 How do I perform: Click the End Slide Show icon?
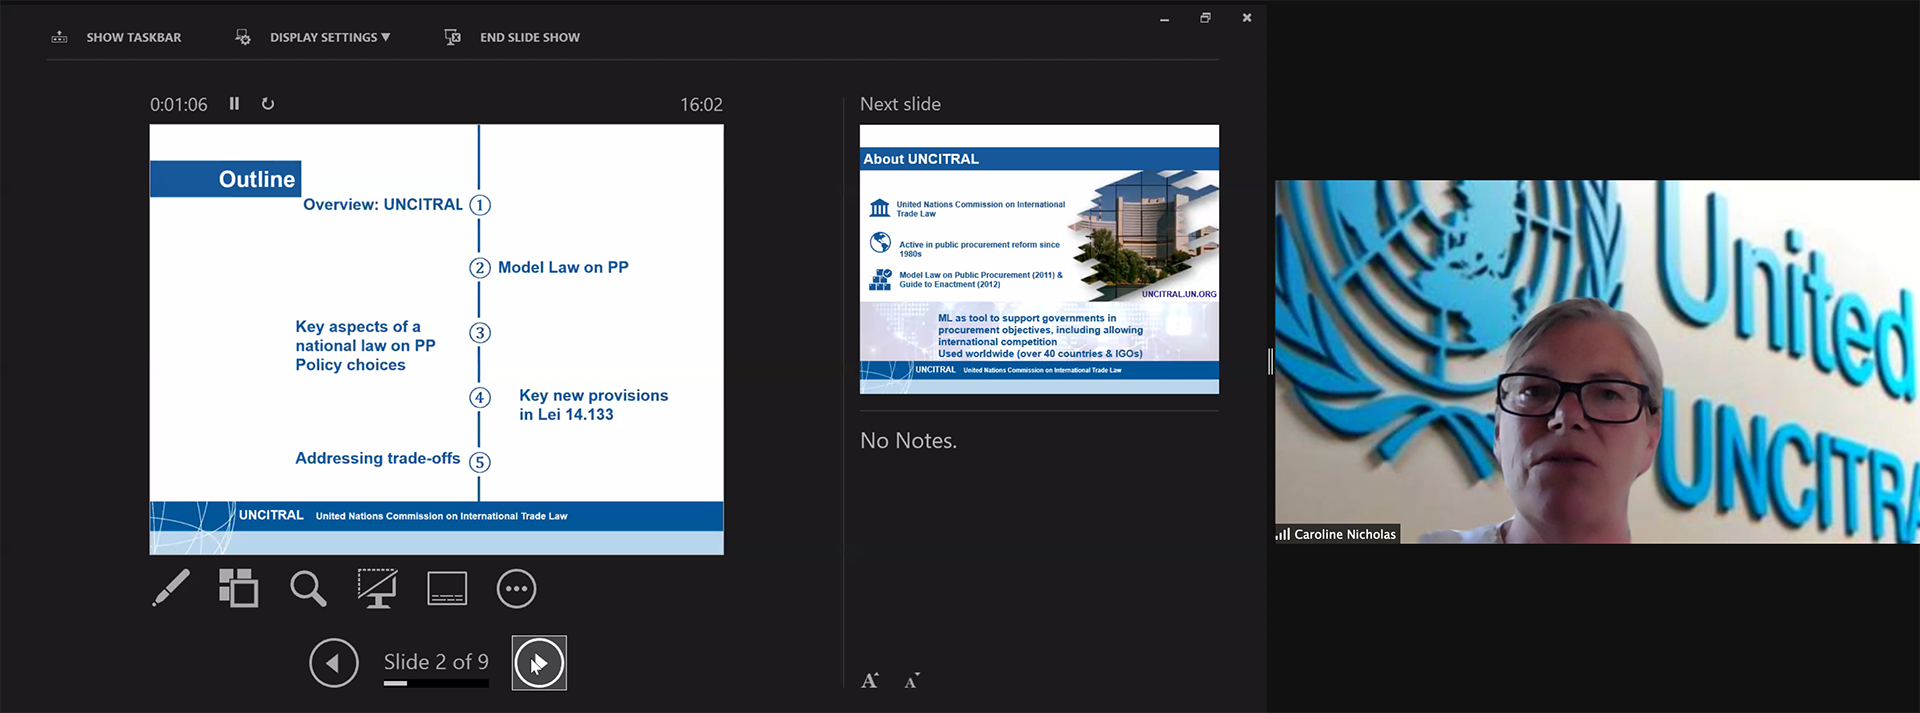click(x=453, y=37)
